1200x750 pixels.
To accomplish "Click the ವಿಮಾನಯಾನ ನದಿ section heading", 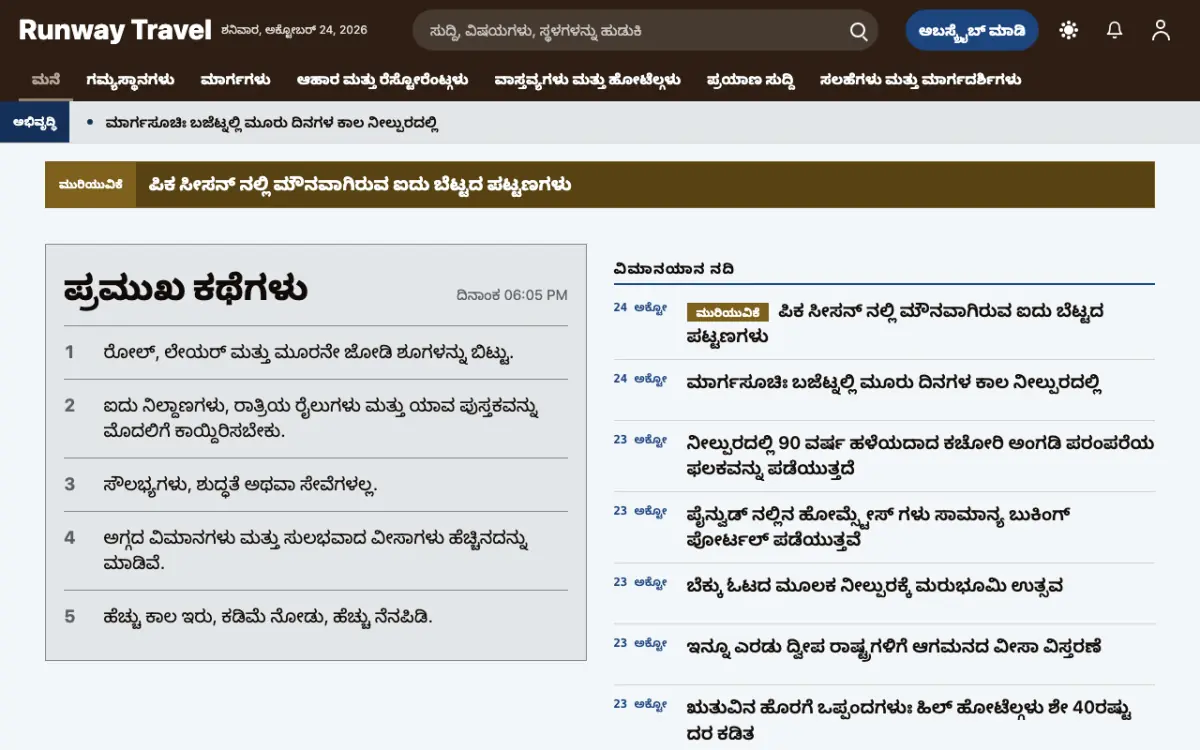I will (x=674, y=268).
